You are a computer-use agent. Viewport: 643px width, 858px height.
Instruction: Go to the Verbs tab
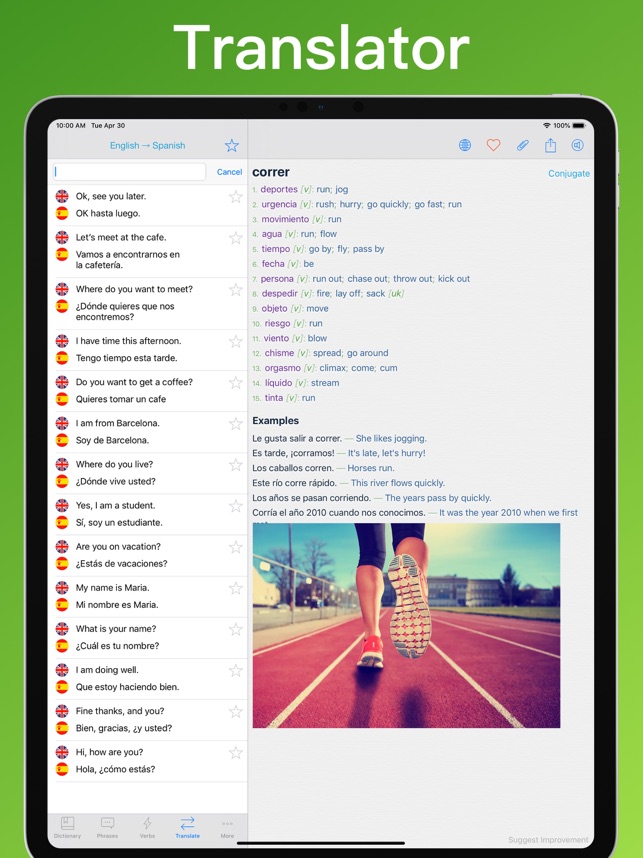click(x=147, y=827)
